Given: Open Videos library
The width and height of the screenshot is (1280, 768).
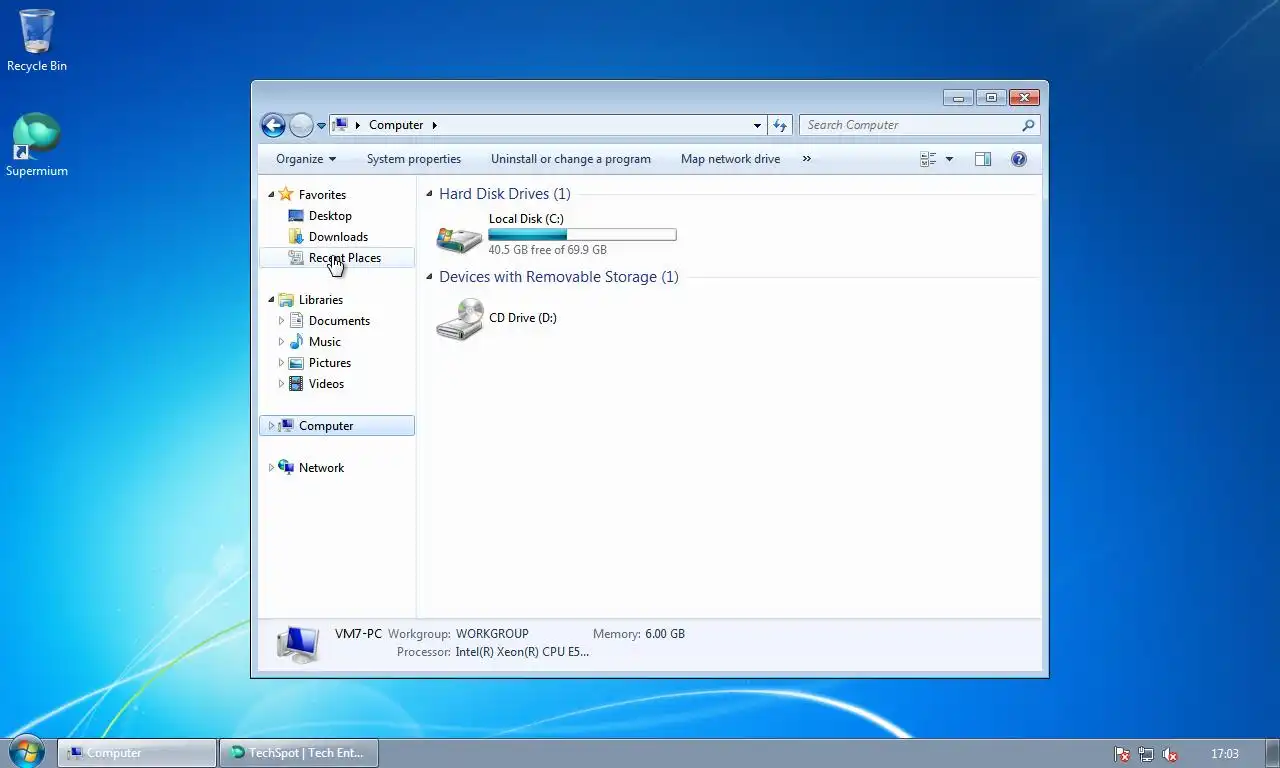Looking at the screenshot, I should tap(326, 384).
